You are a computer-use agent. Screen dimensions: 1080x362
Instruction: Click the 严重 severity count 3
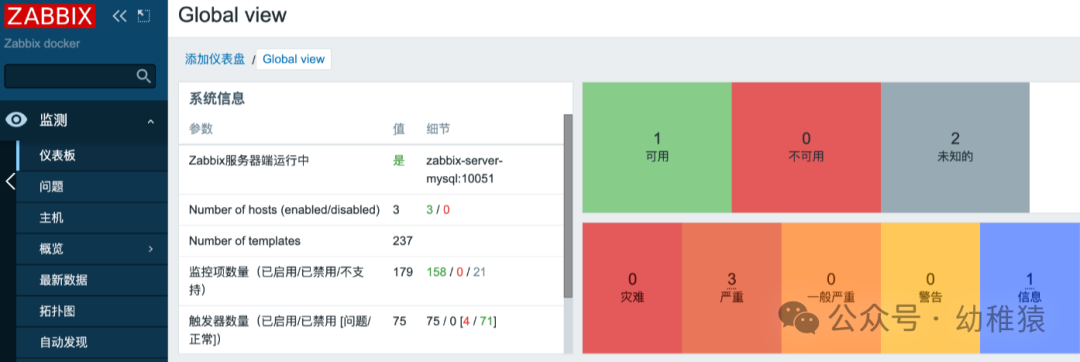point(731,279)
